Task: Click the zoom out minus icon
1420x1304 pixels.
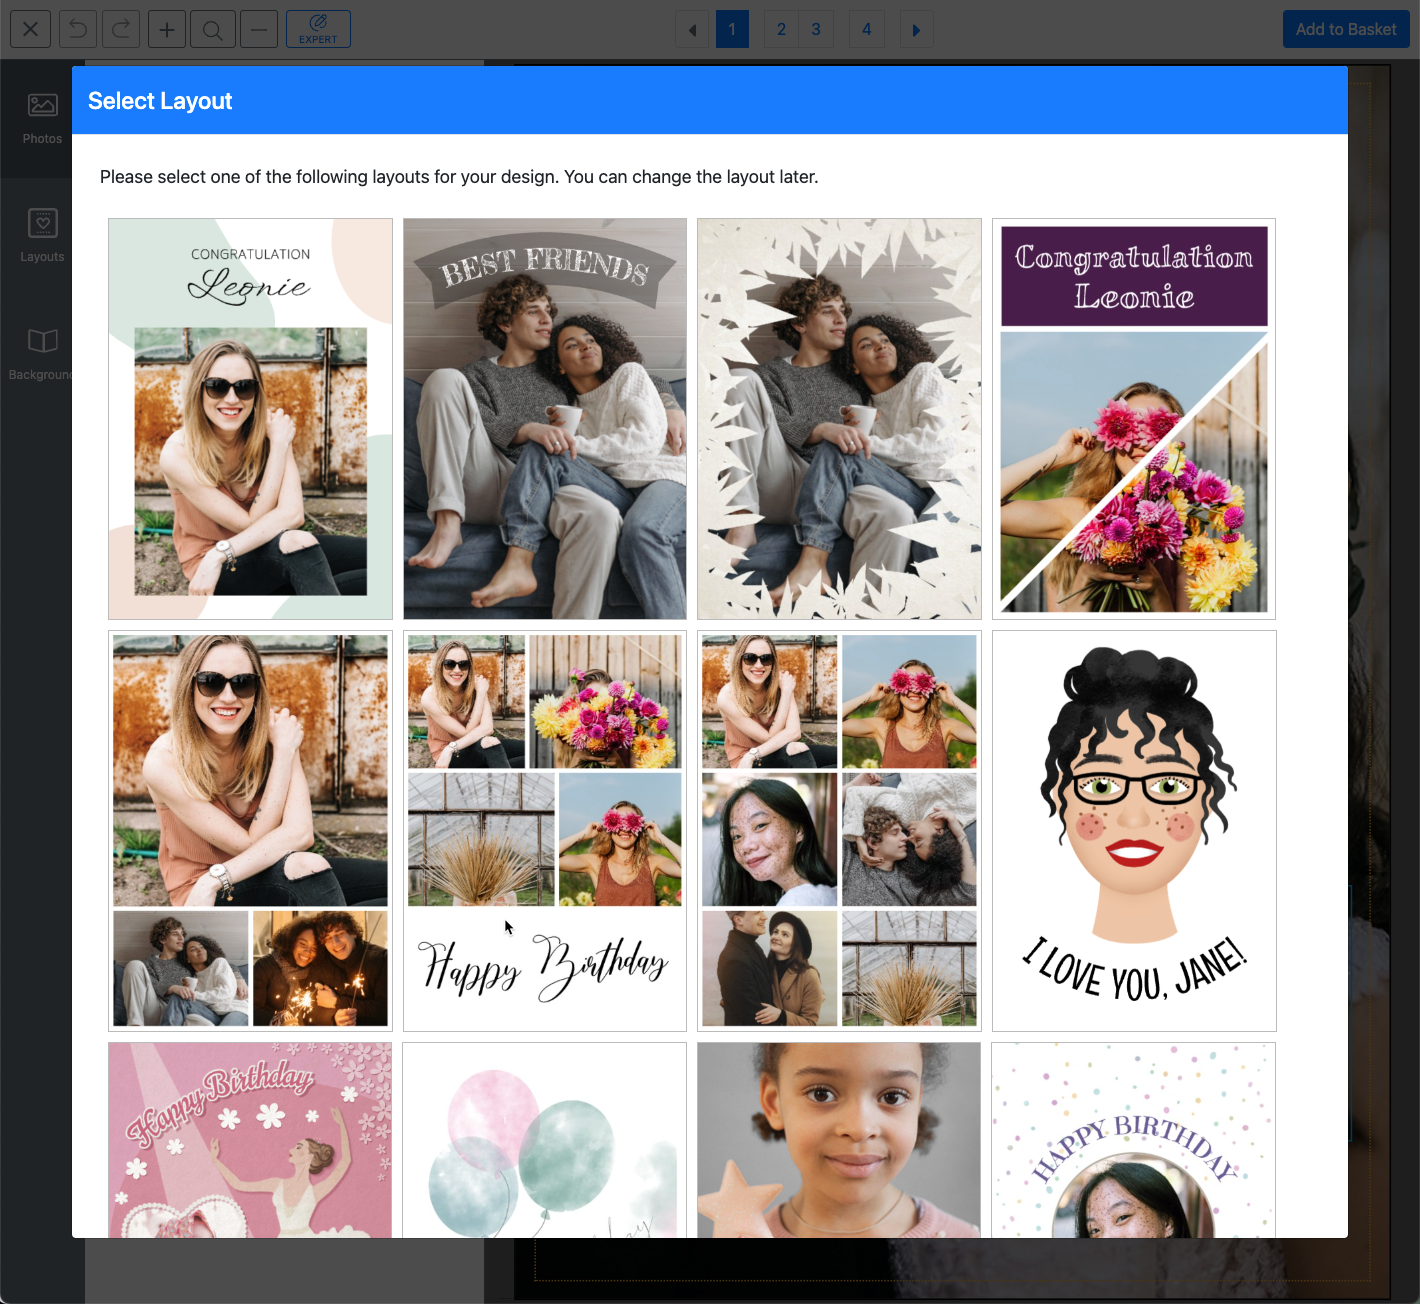Action: [x=259, y=29]
